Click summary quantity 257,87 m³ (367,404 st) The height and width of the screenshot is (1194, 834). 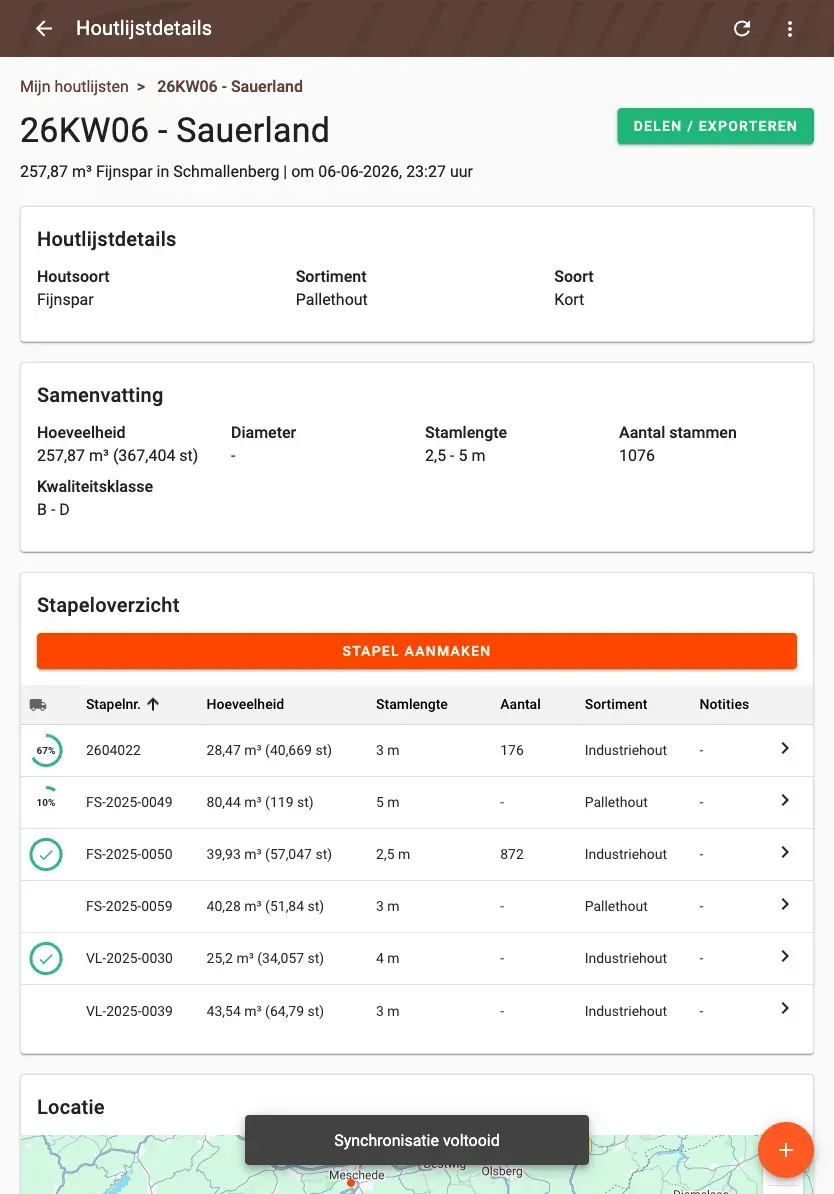[x=117, y=455]
